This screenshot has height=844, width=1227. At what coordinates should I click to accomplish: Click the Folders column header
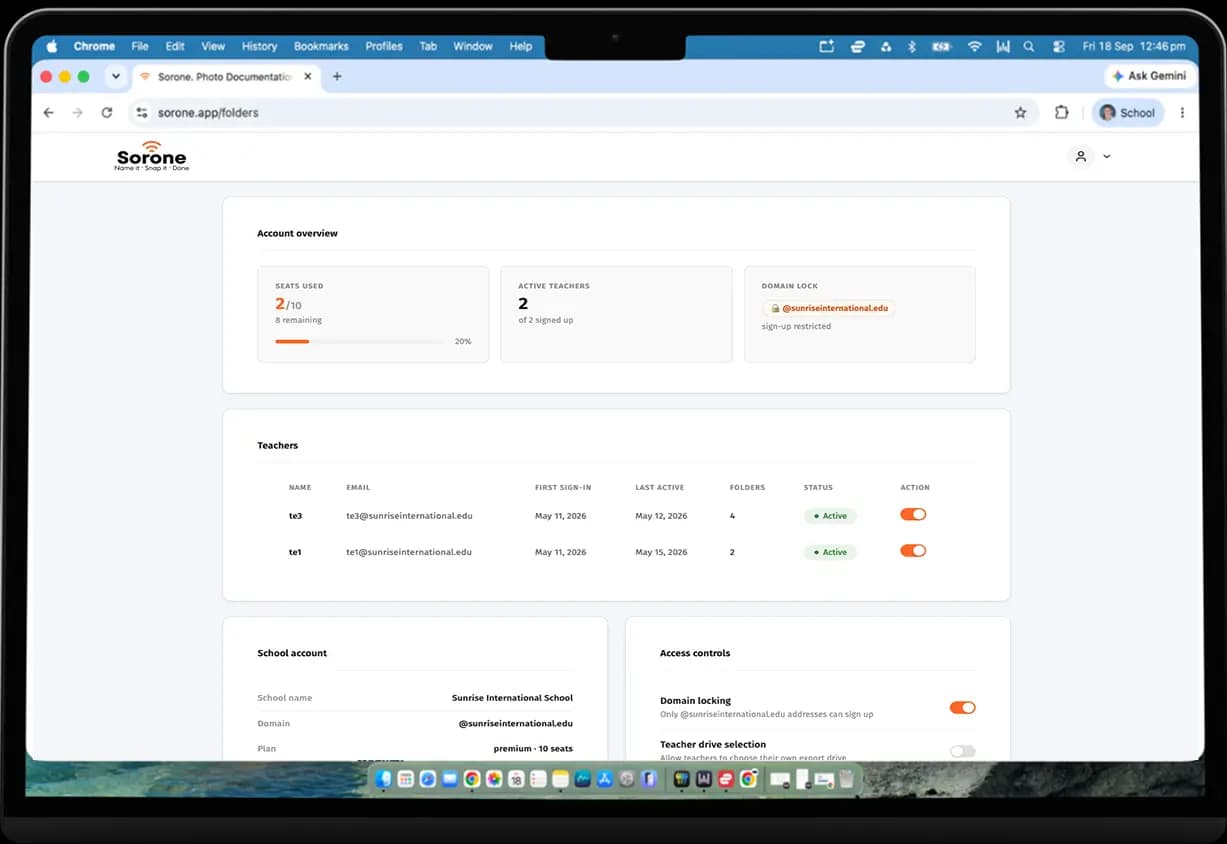pyautogui.click(x=747, y=488)
